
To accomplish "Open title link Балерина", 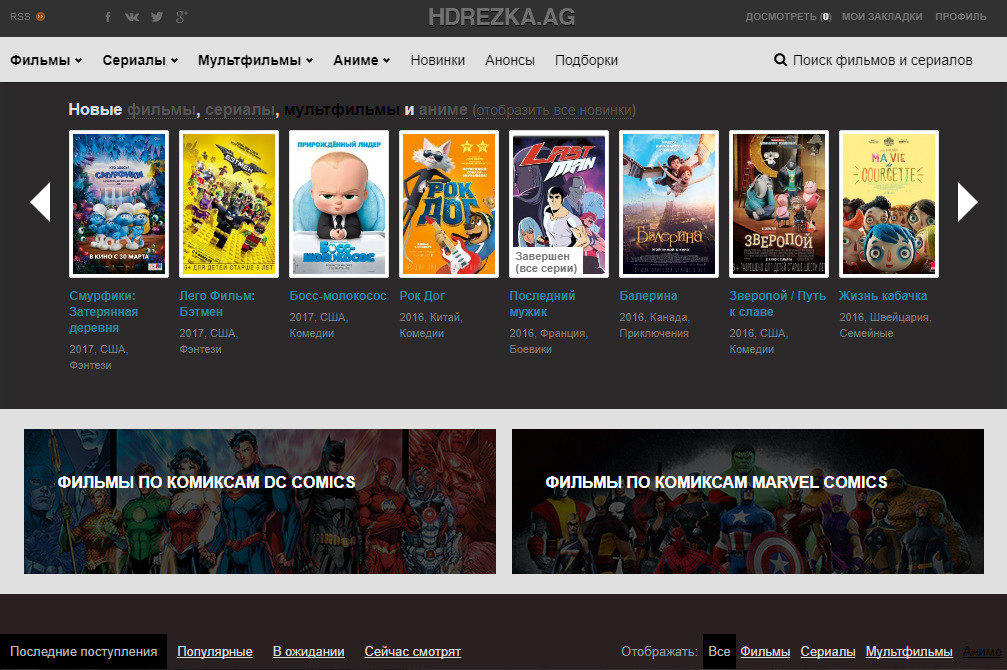I will tap(648, 295).
